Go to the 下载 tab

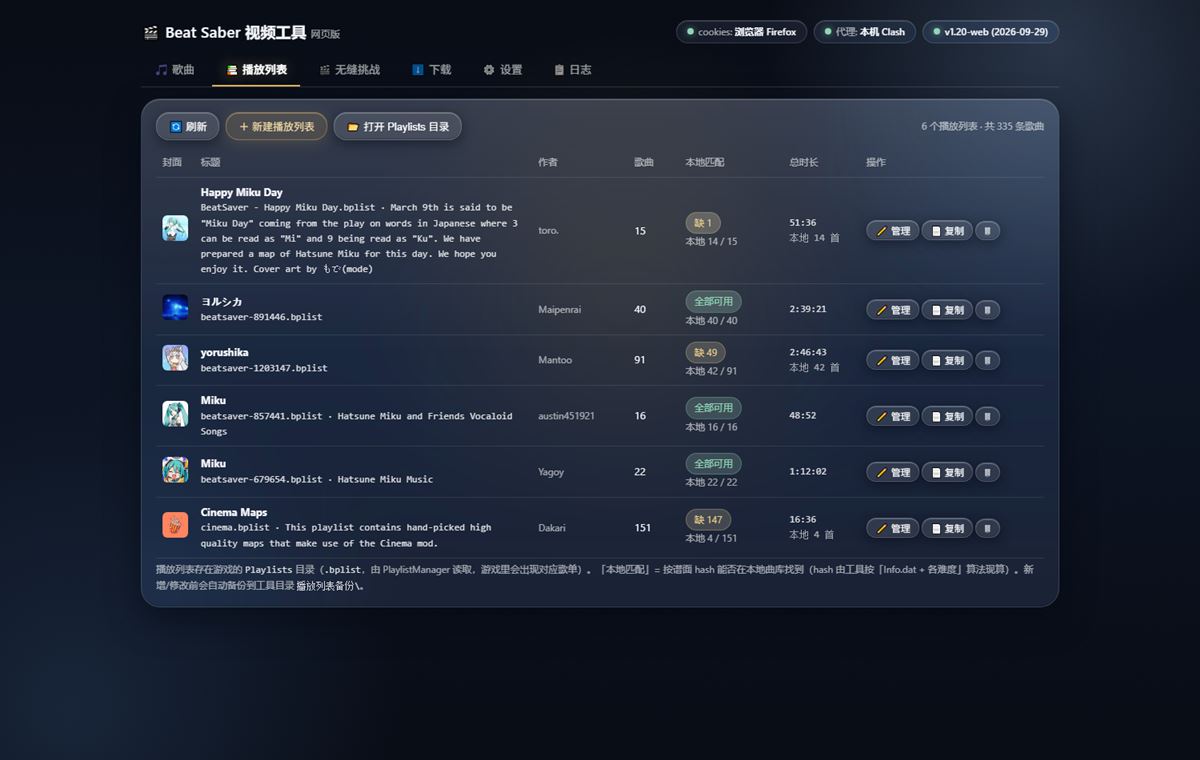point(431,70)
